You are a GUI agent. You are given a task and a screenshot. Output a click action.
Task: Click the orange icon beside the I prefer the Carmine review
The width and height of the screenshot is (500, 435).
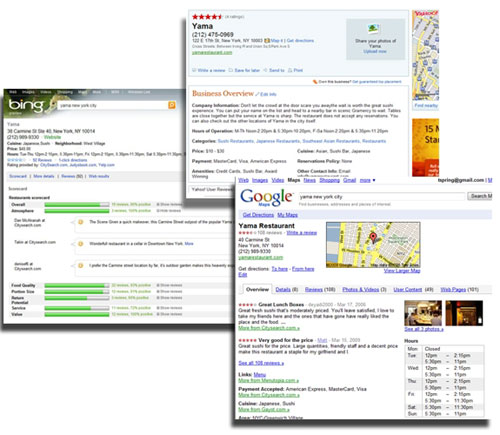tap(80, 266)
